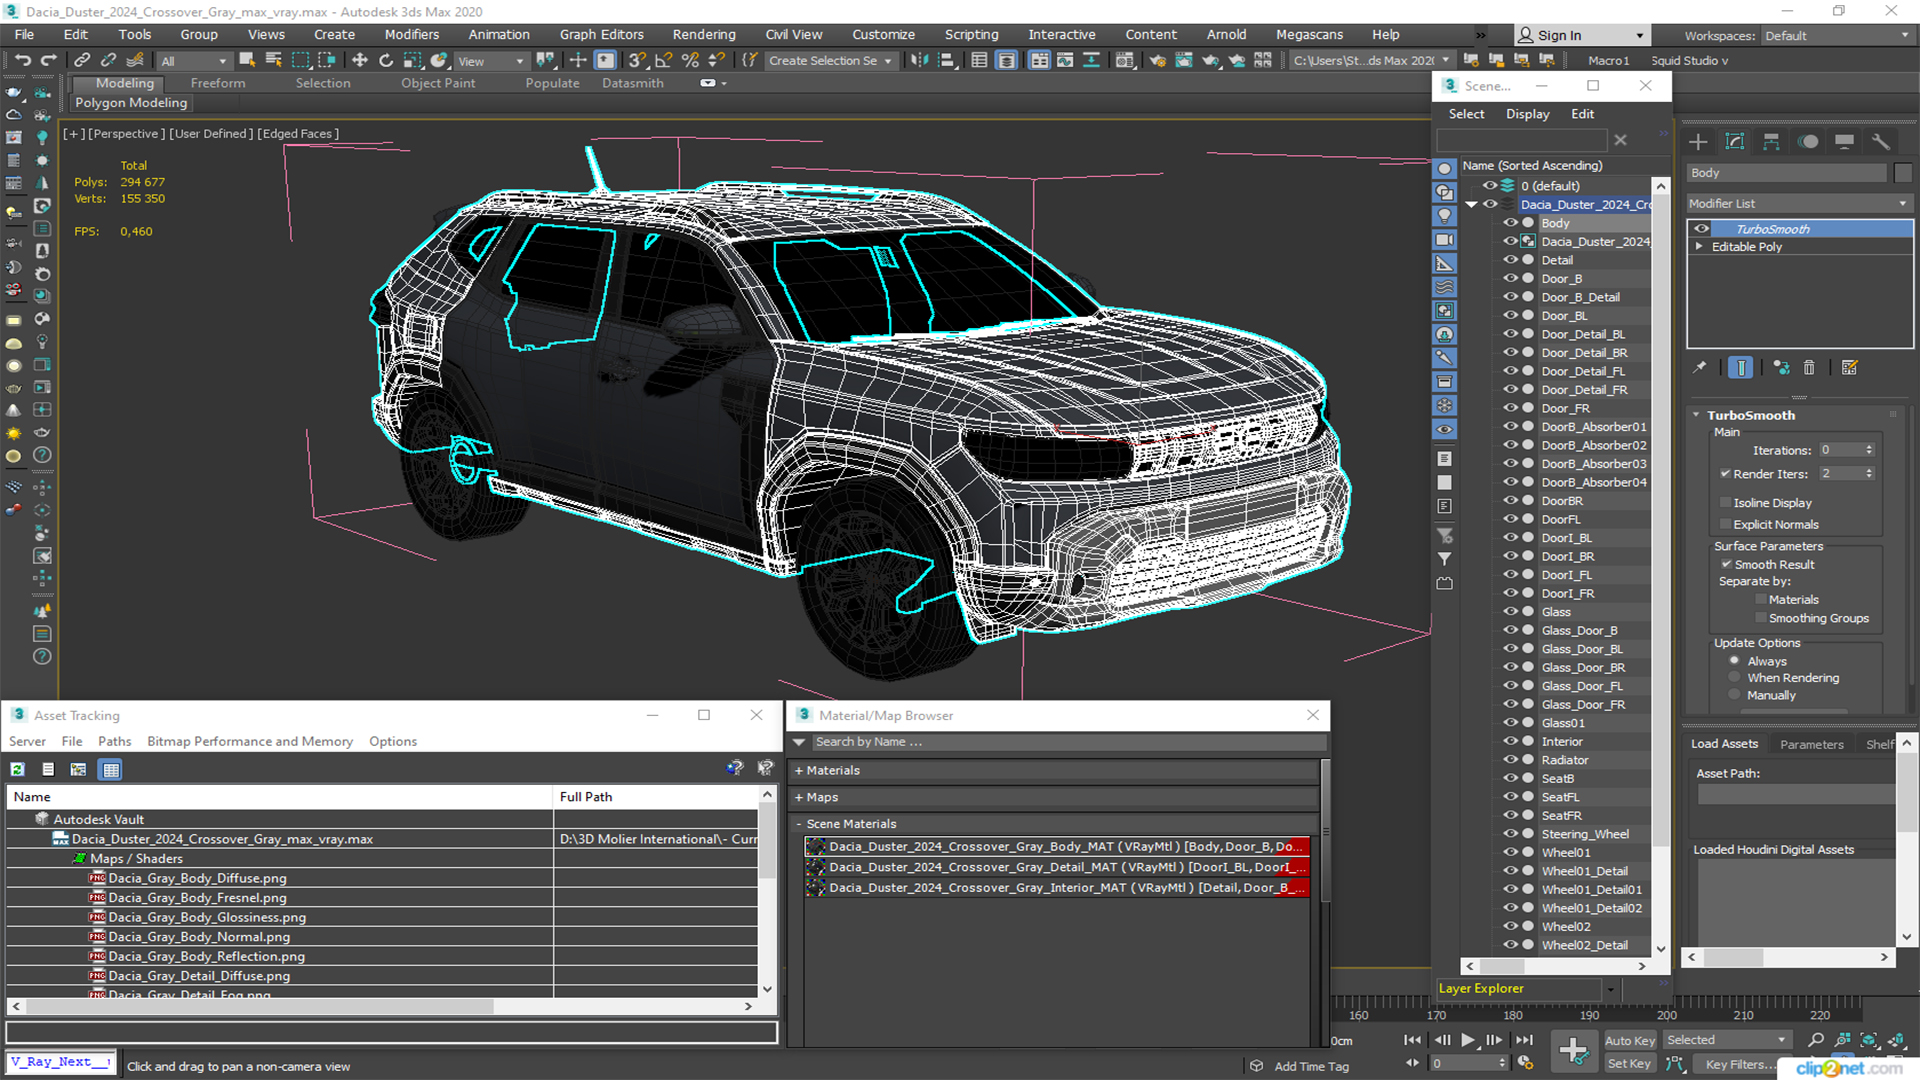Collapse the Dacia_Duster_2024 layer in Scene Explorer
The image size is (1920, 1080).
[x=1471, y=205]
